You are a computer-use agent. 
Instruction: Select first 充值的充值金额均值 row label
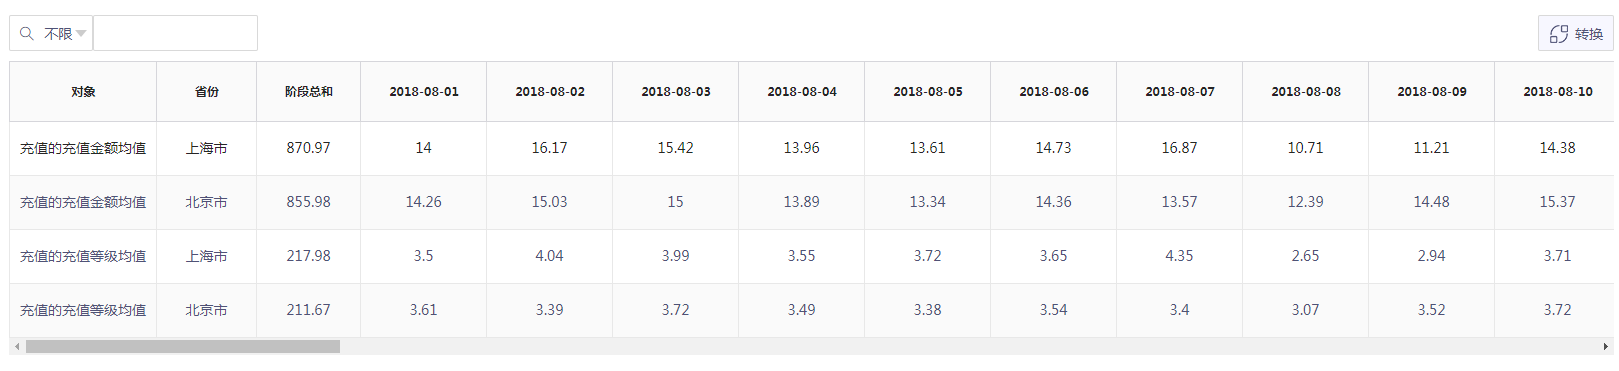(x=83, y=148)
